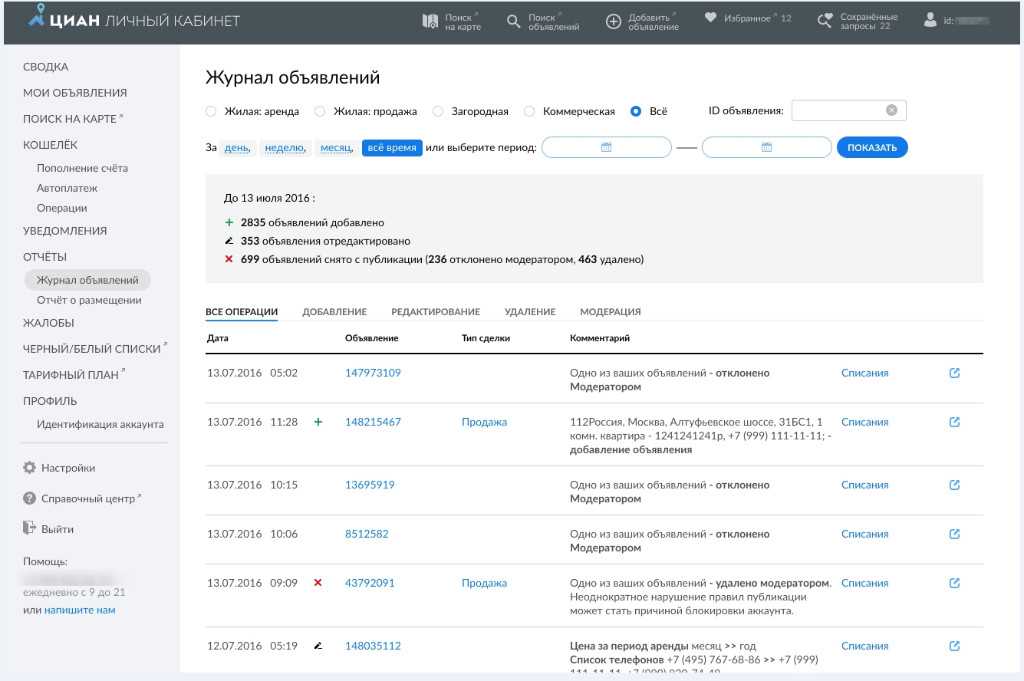Screen dimensions: 1024x681
Task: Open Идентификация аккаунта sidebar item
Action: tap(100, 424)
